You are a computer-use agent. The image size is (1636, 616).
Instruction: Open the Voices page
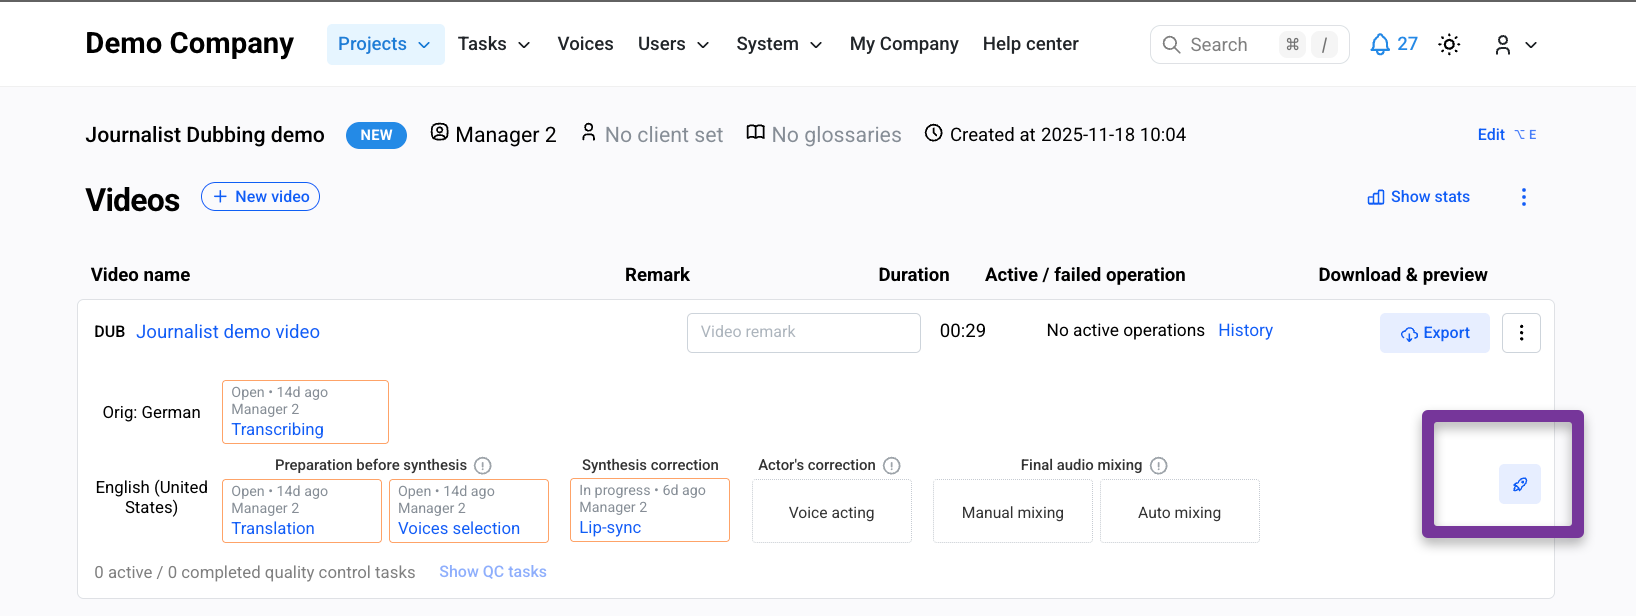585,44
